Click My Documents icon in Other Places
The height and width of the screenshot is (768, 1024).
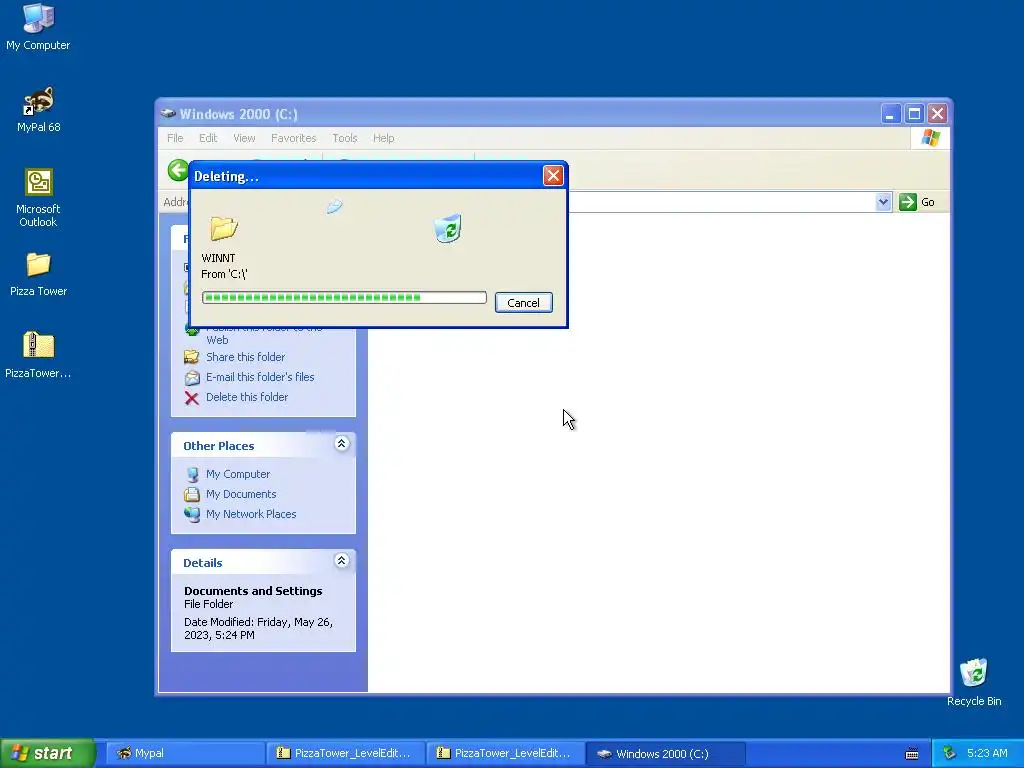191,494
